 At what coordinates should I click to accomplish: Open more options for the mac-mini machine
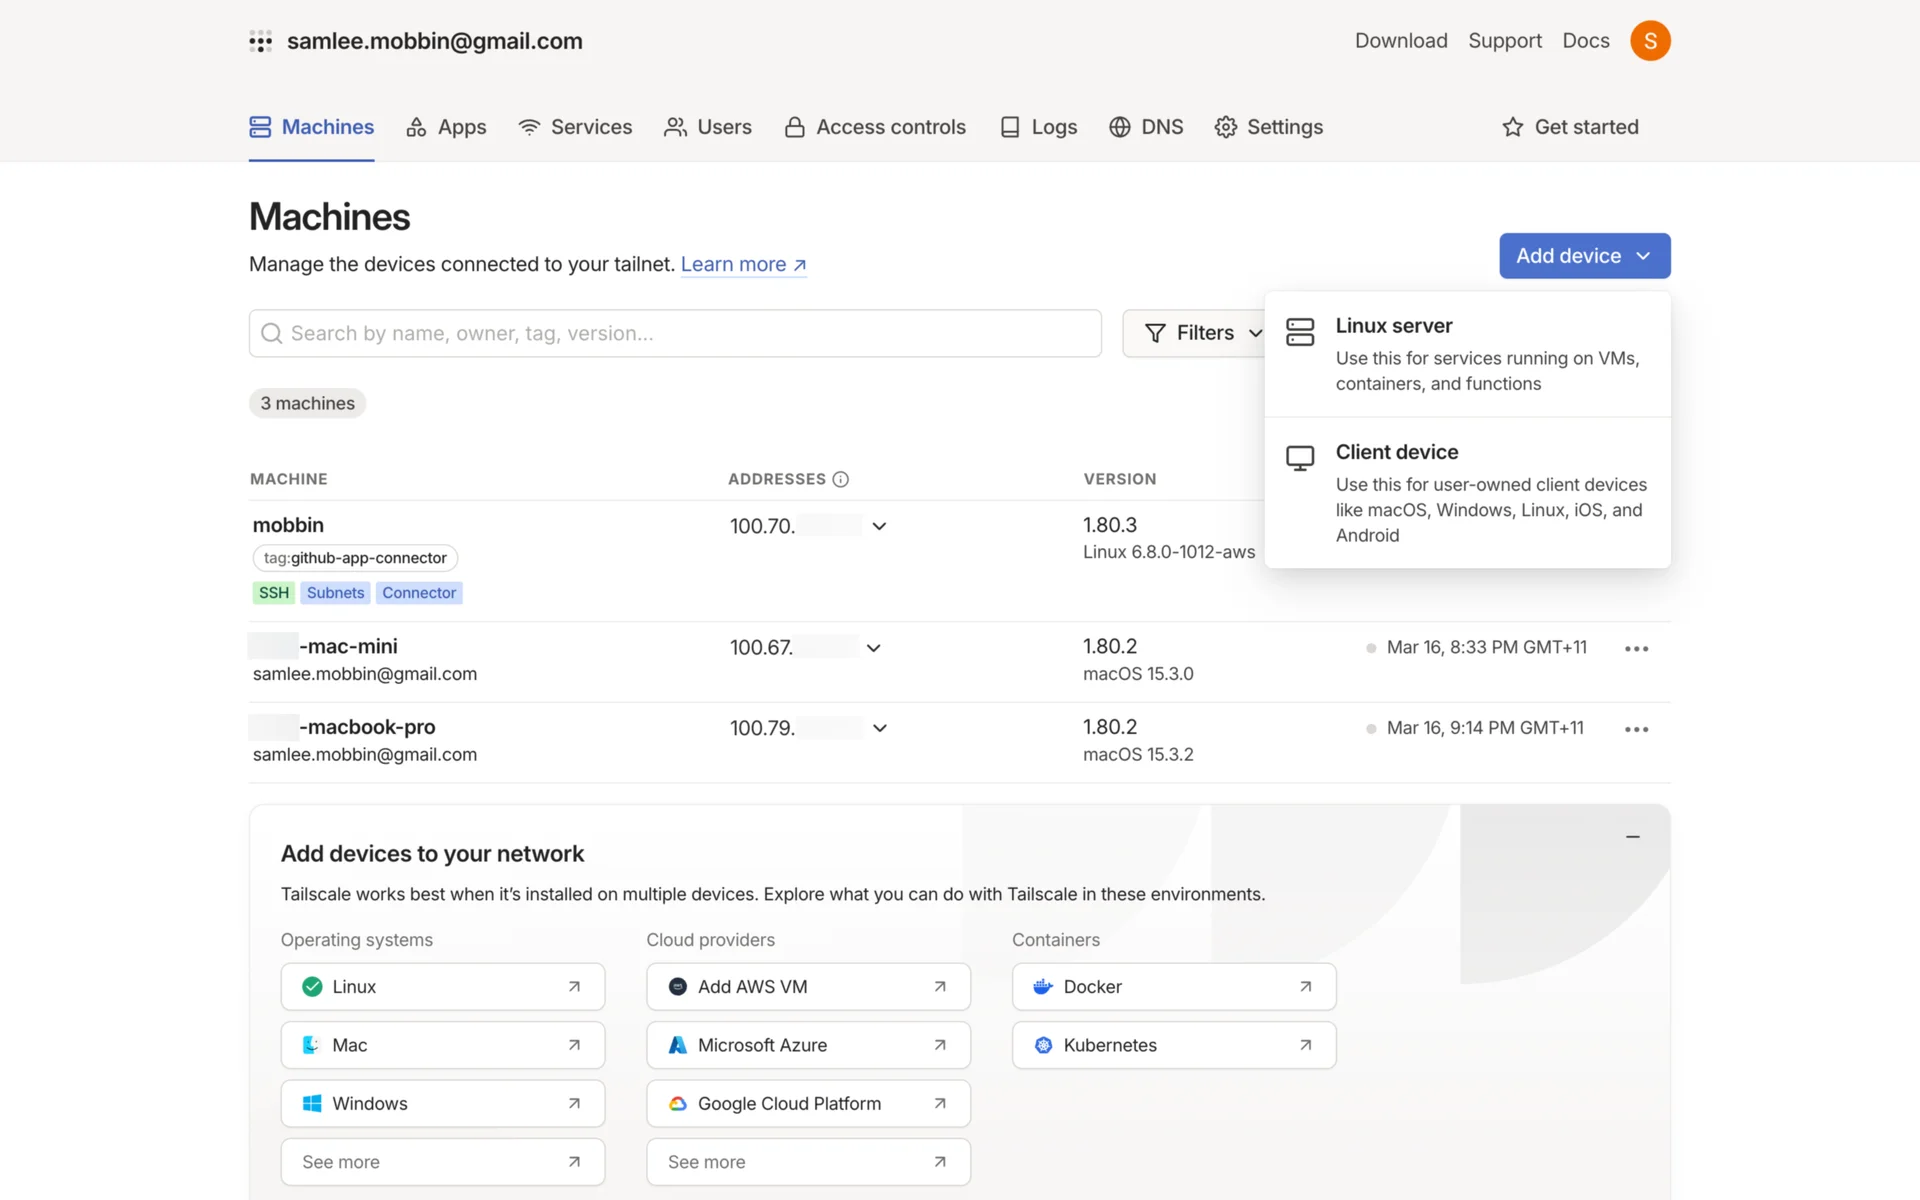(1636, 649)
